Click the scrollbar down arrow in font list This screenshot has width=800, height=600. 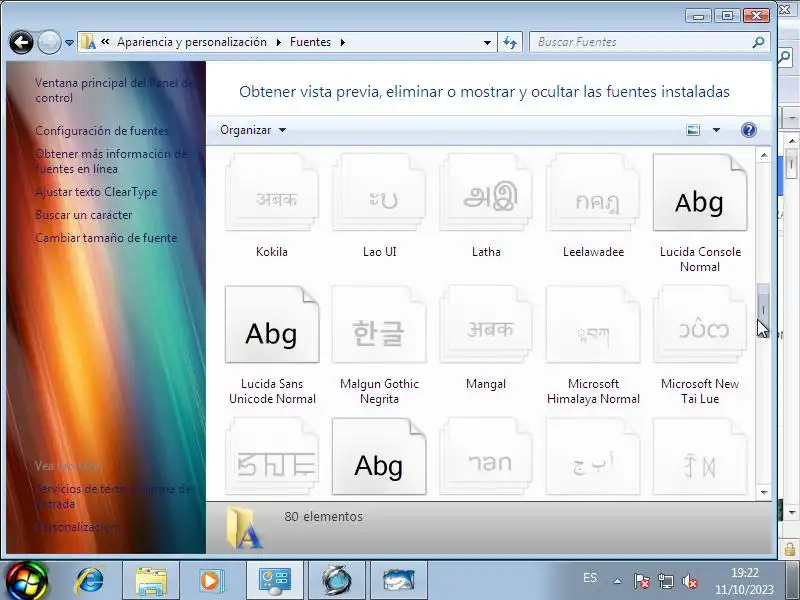tap(763, 492)
